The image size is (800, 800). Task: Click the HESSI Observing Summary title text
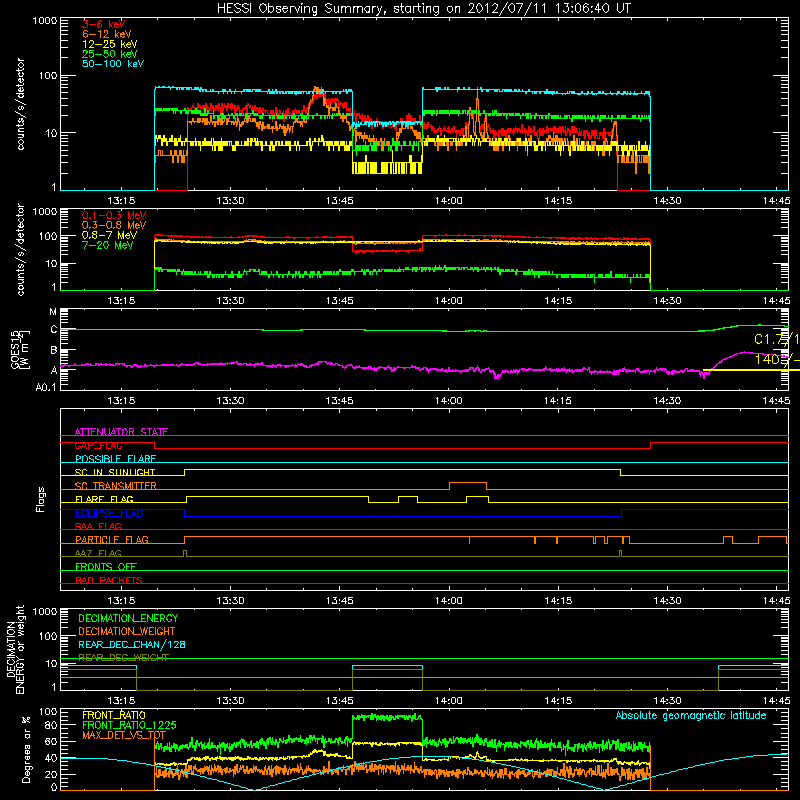424,9
